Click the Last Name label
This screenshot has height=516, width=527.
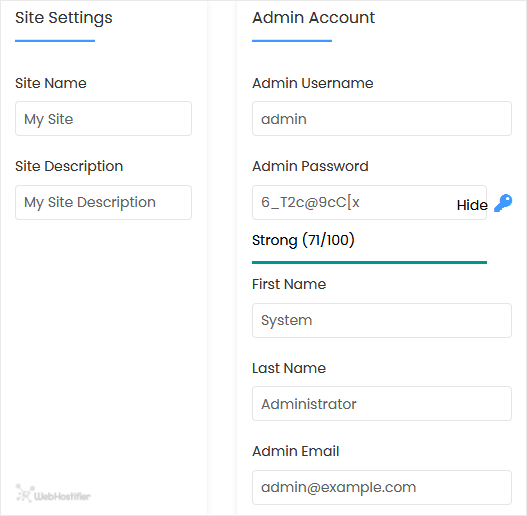click(x=289, y=368)
